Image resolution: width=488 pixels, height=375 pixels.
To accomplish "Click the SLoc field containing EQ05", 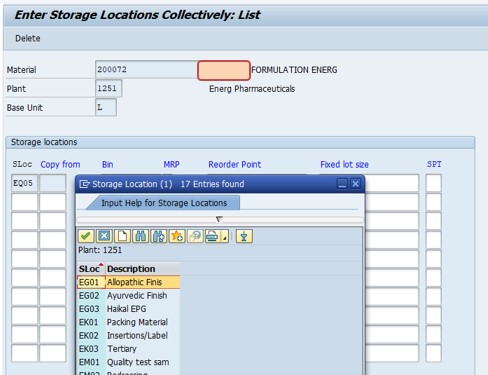I will (25, 183).
